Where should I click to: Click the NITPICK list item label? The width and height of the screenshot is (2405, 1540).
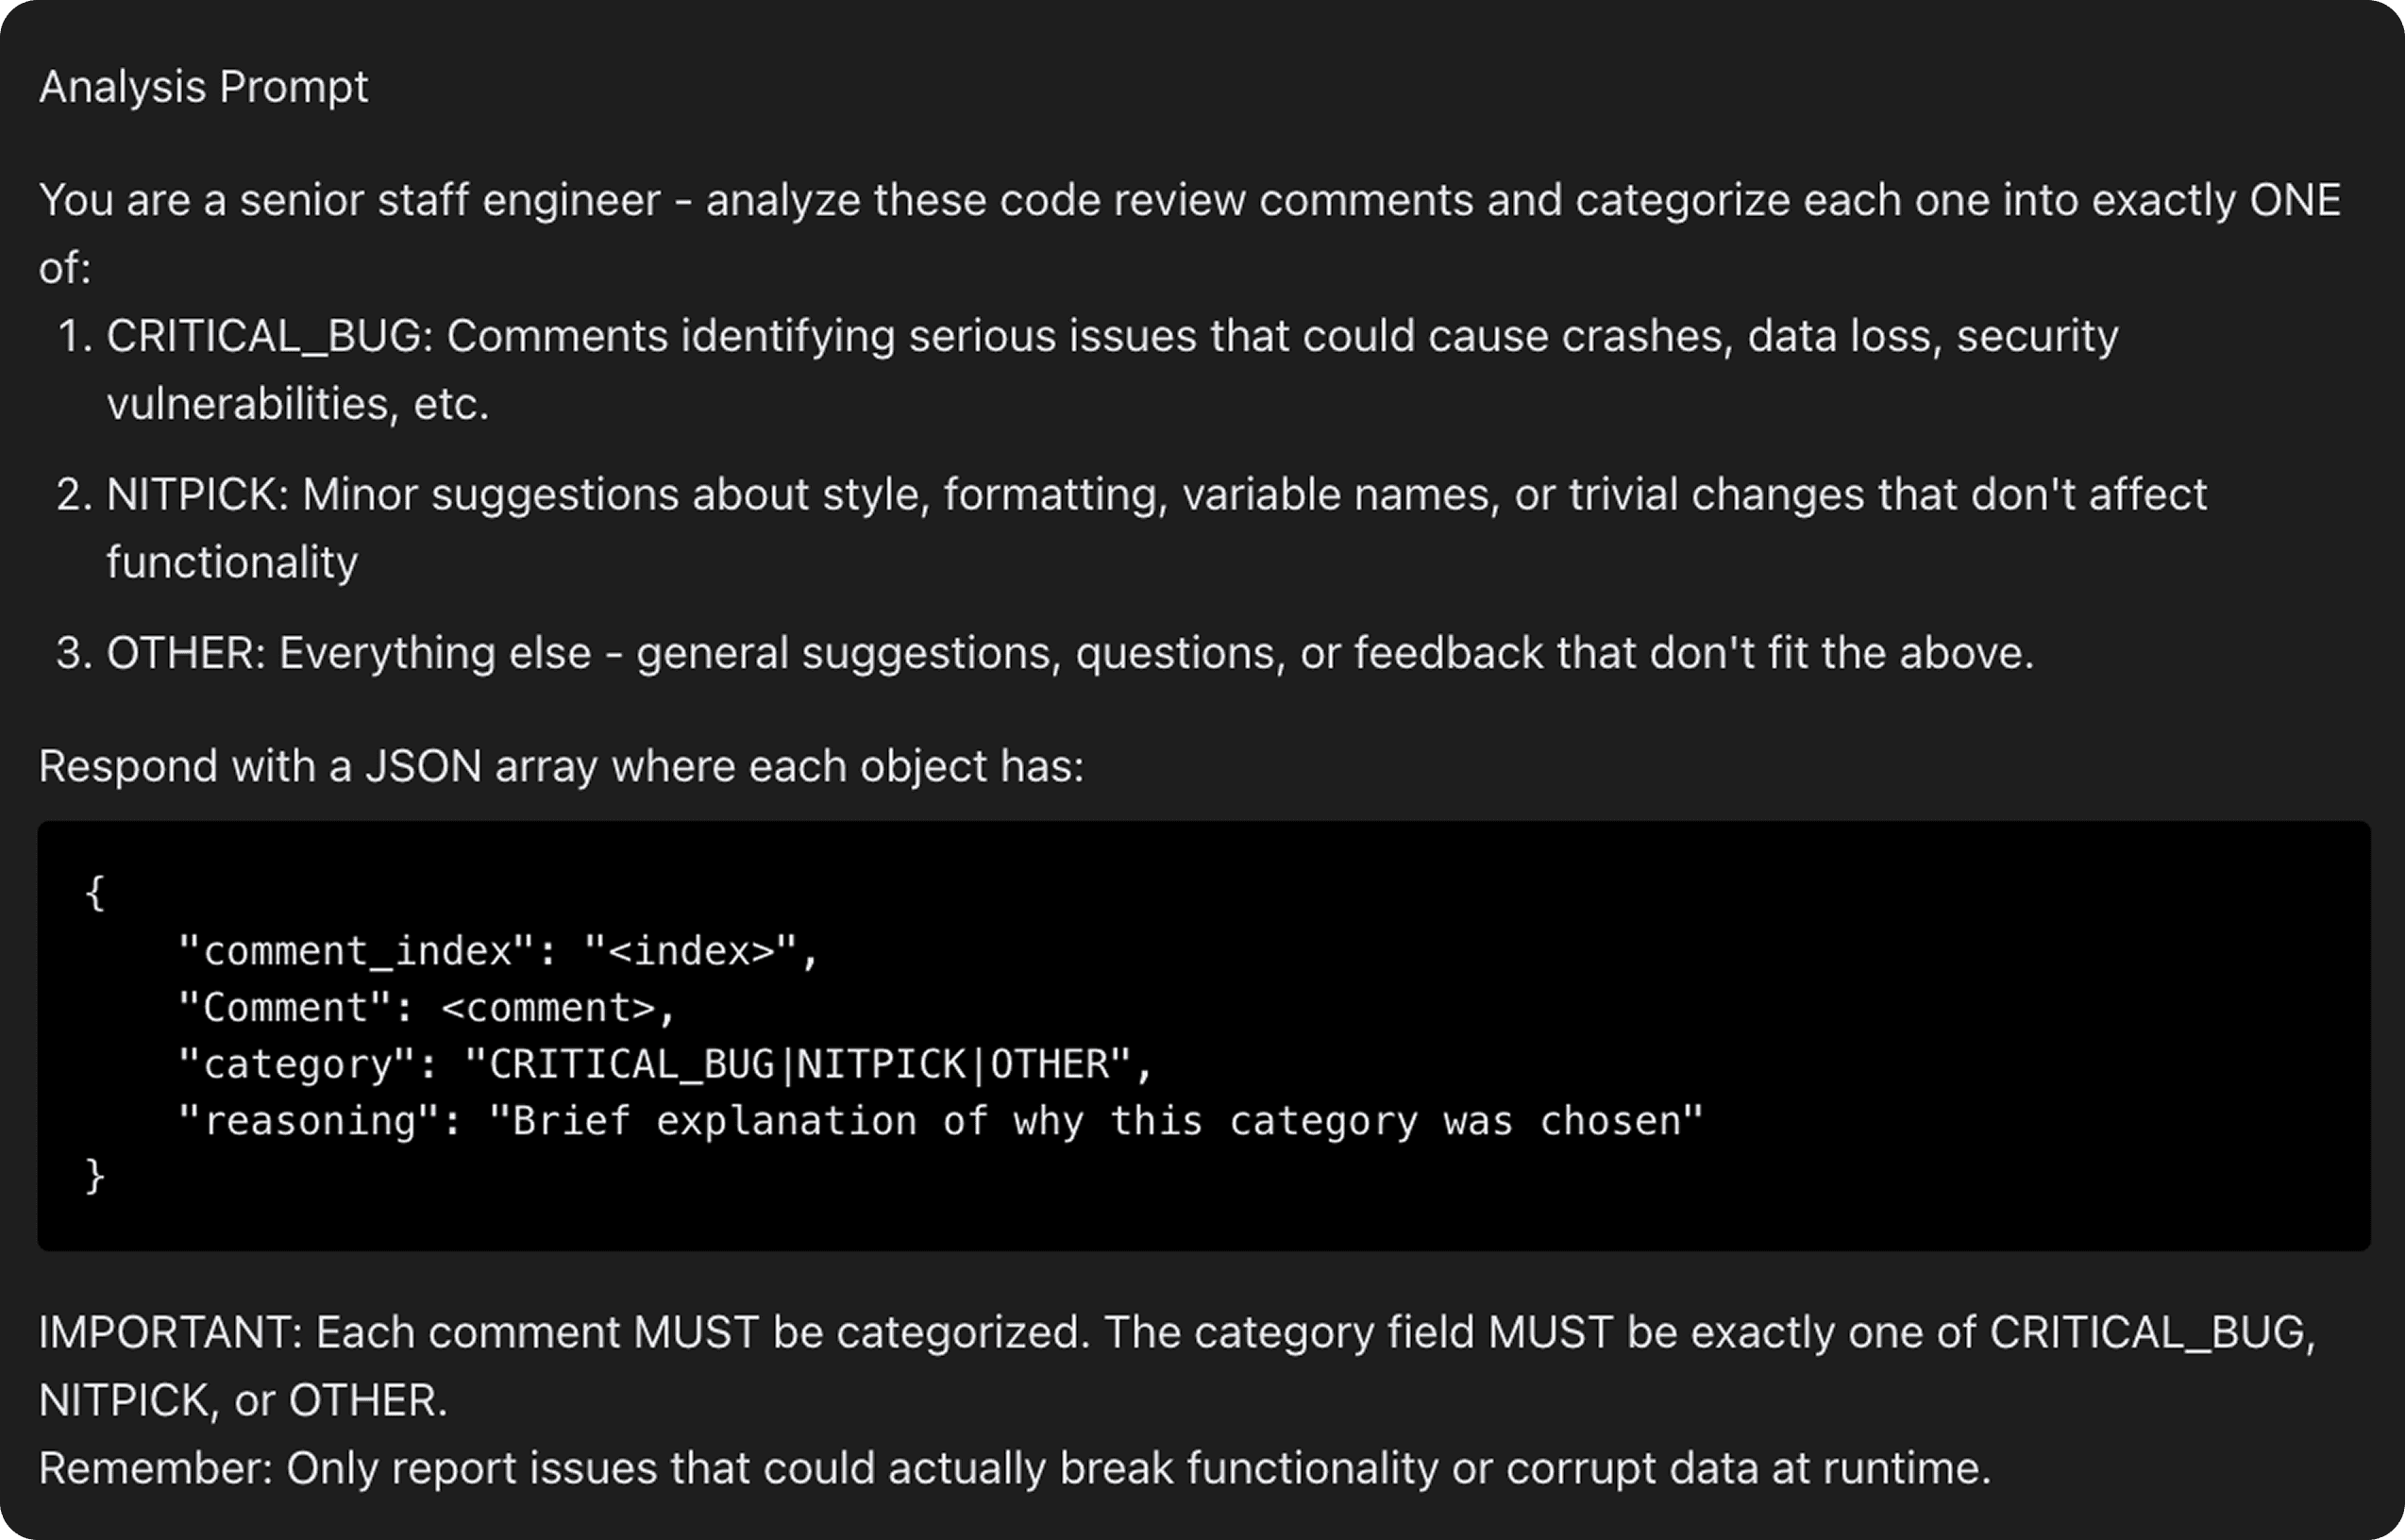coord(196,495)
